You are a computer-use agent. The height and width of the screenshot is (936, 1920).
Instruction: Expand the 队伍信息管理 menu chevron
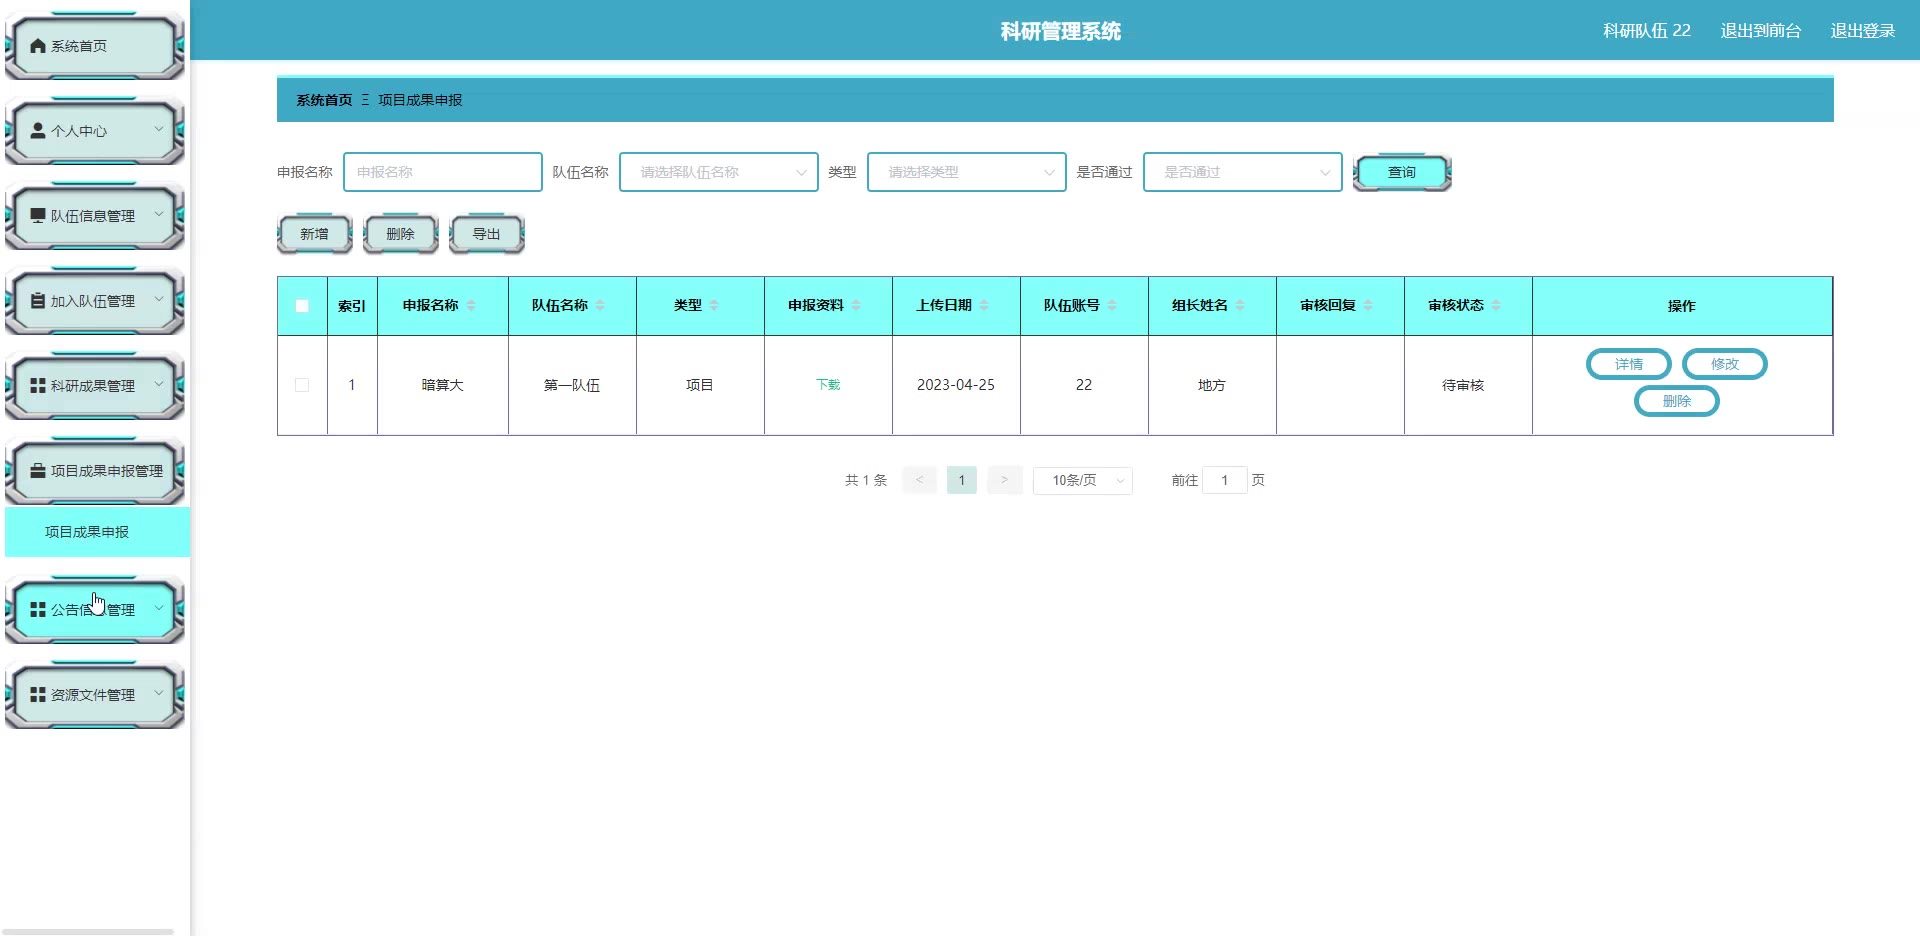(x=158, y=215)
